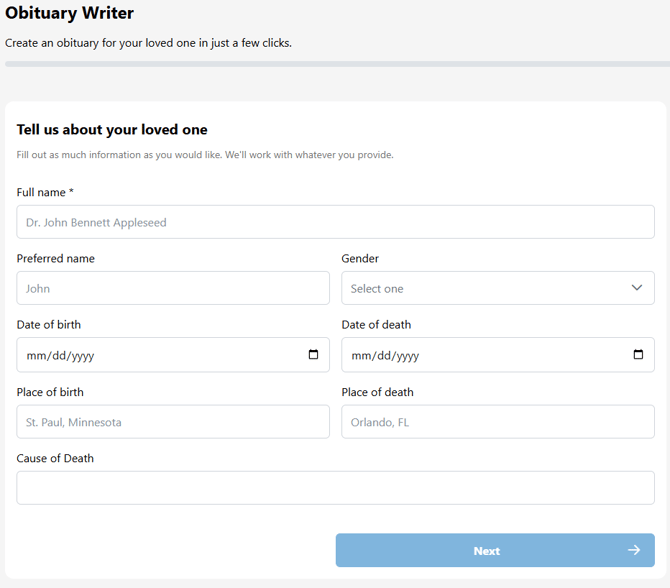
Task: Select the year segment in Date of death
Action: (x=407, y=356)
